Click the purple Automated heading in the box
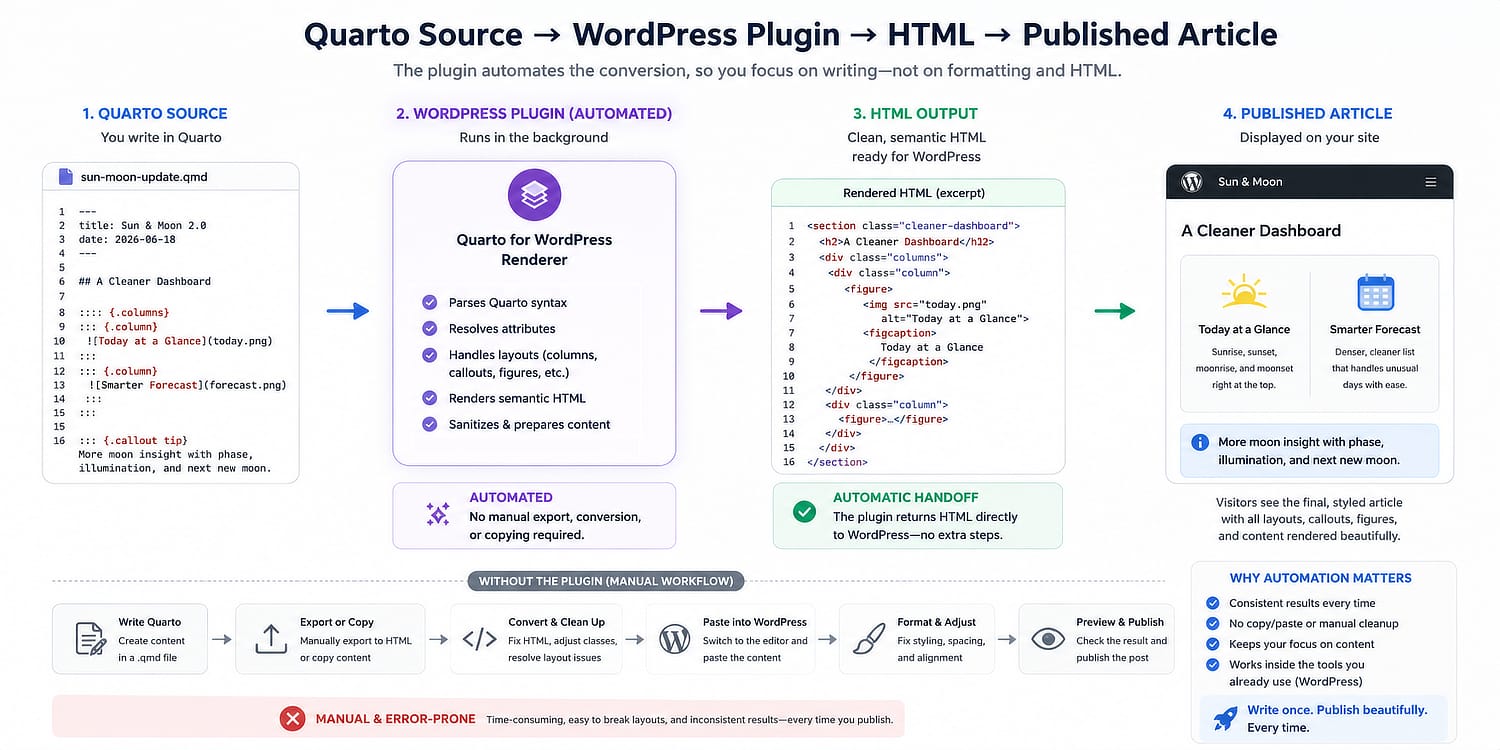Screen dimensions: 1500x750 (511, 497)
